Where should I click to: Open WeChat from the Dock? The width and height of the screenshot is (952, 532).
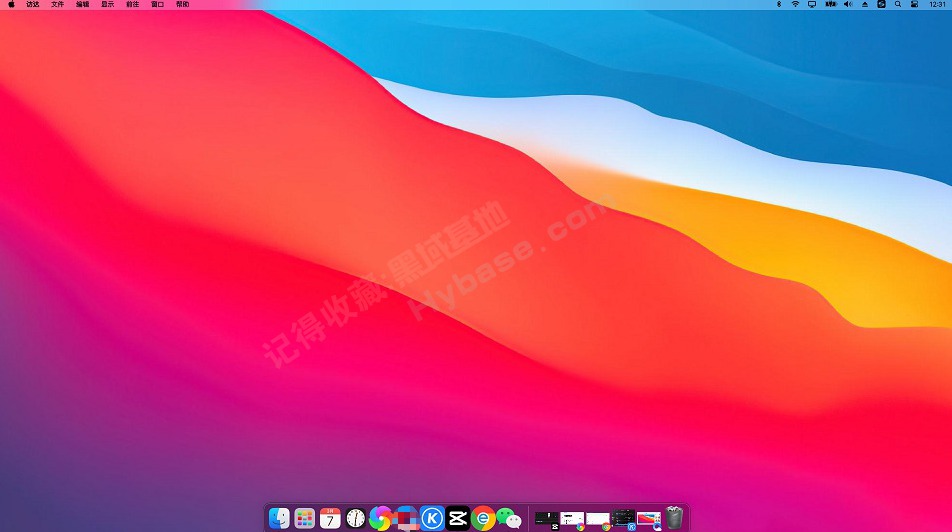tap(509, 518)
